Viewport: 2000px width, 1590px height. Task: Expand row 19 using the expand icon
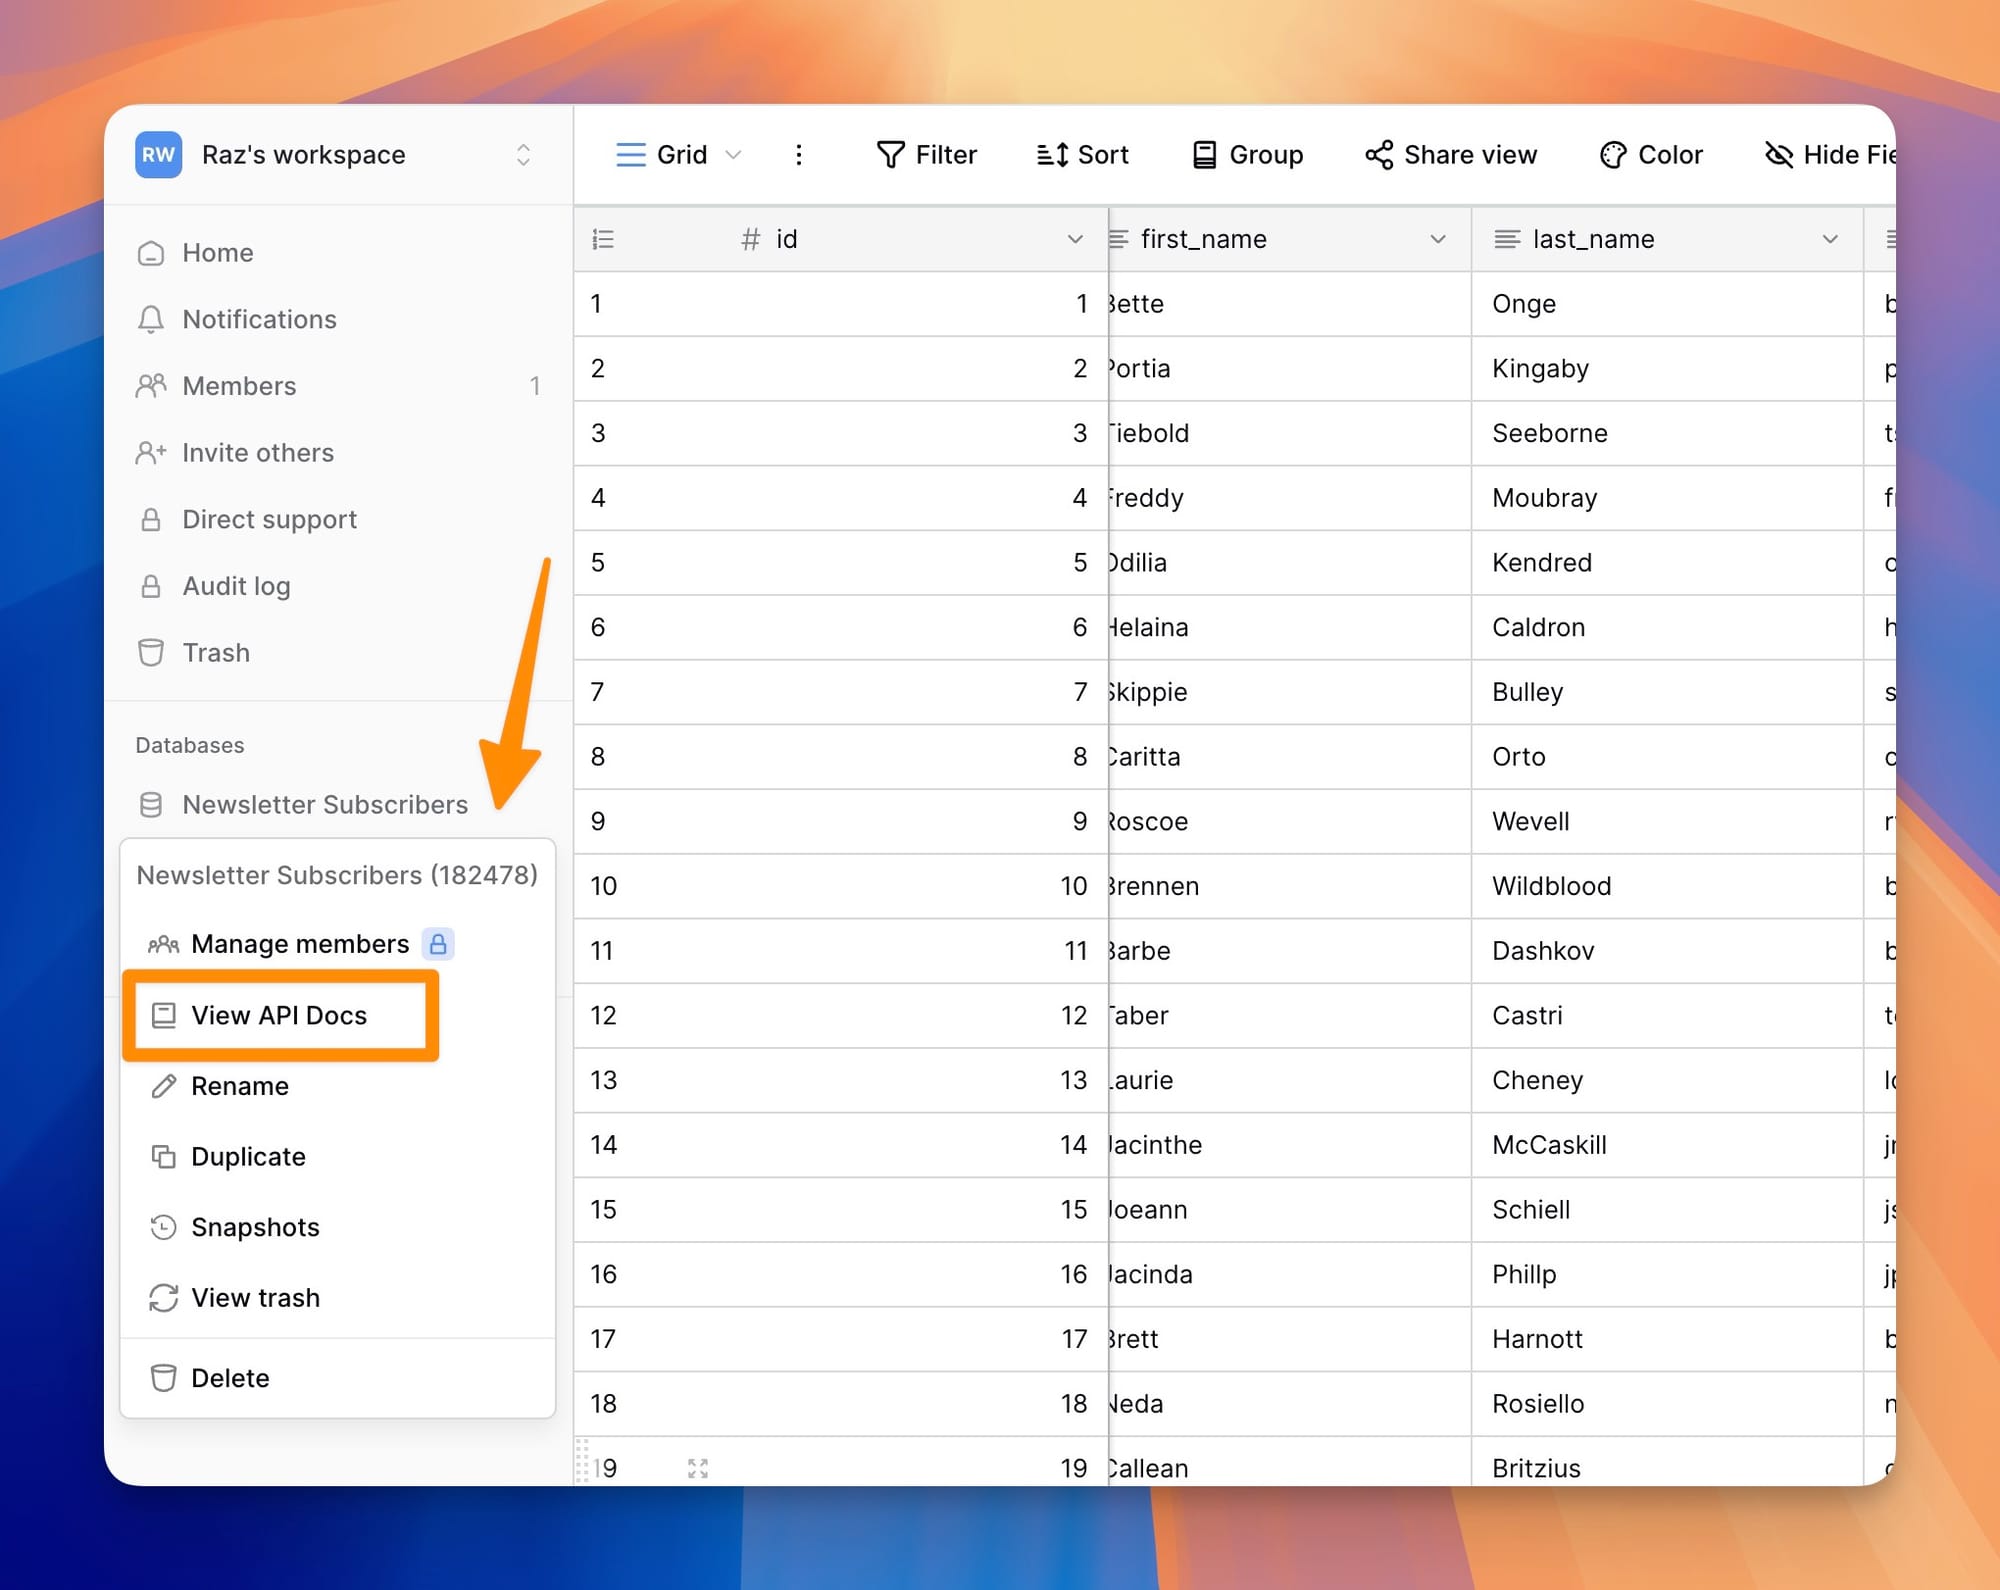698,1467
